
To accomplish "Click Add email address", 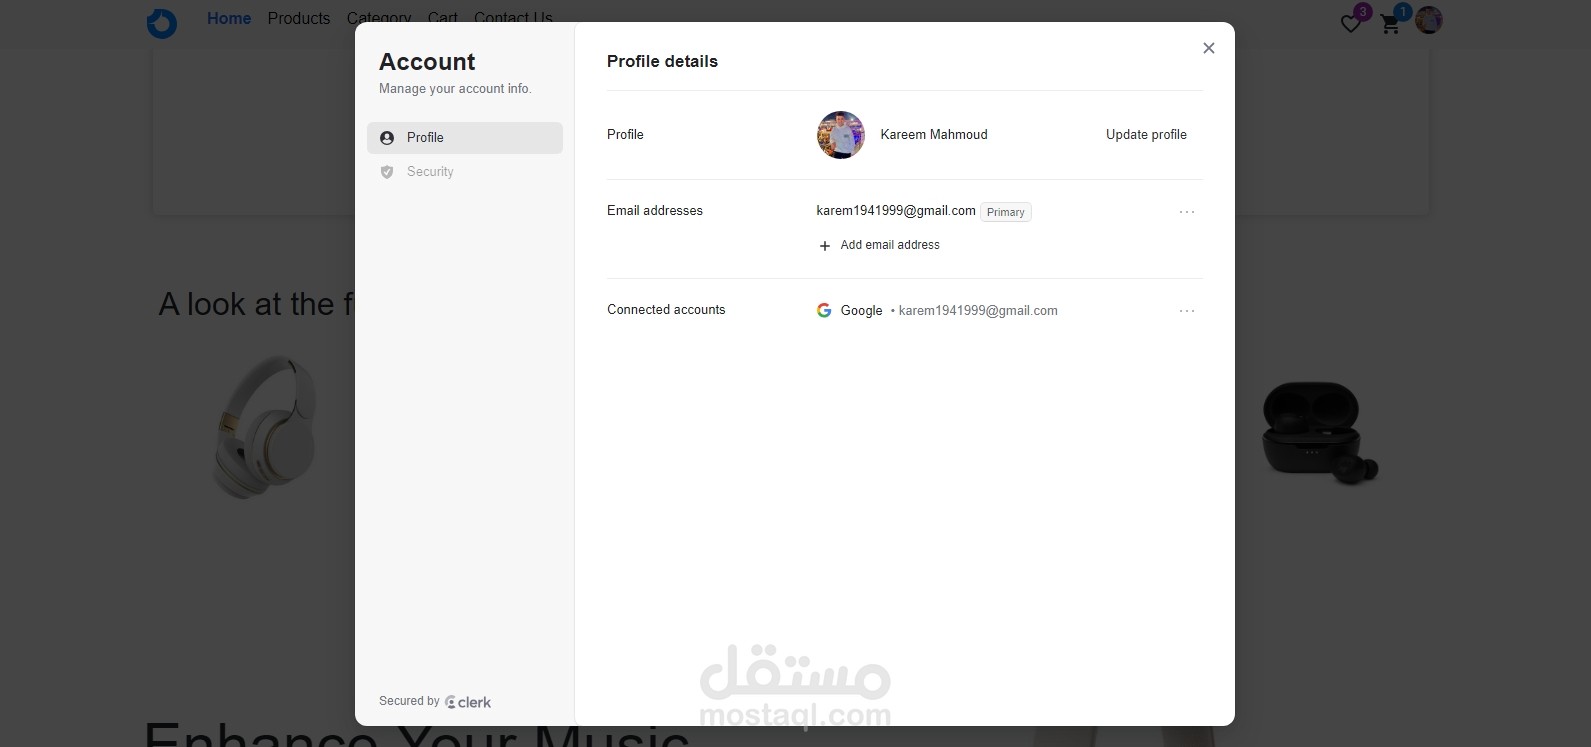I will point(889,245).
